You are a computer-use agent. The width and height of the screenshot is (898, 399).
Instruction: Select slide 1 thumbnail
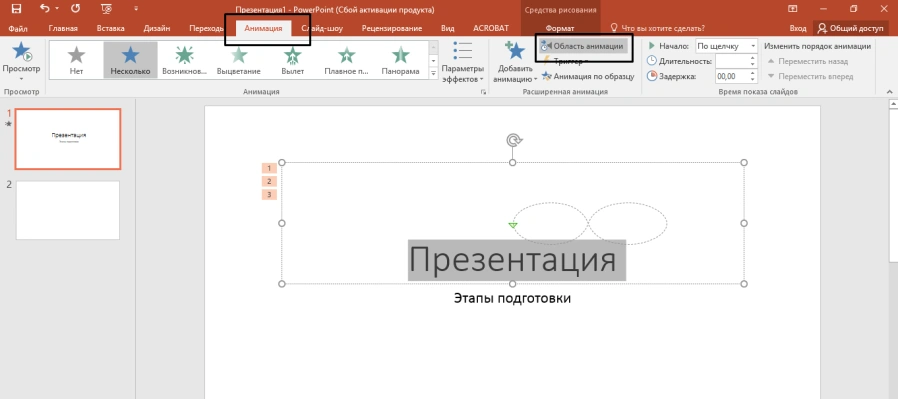[x=68, y=139]
